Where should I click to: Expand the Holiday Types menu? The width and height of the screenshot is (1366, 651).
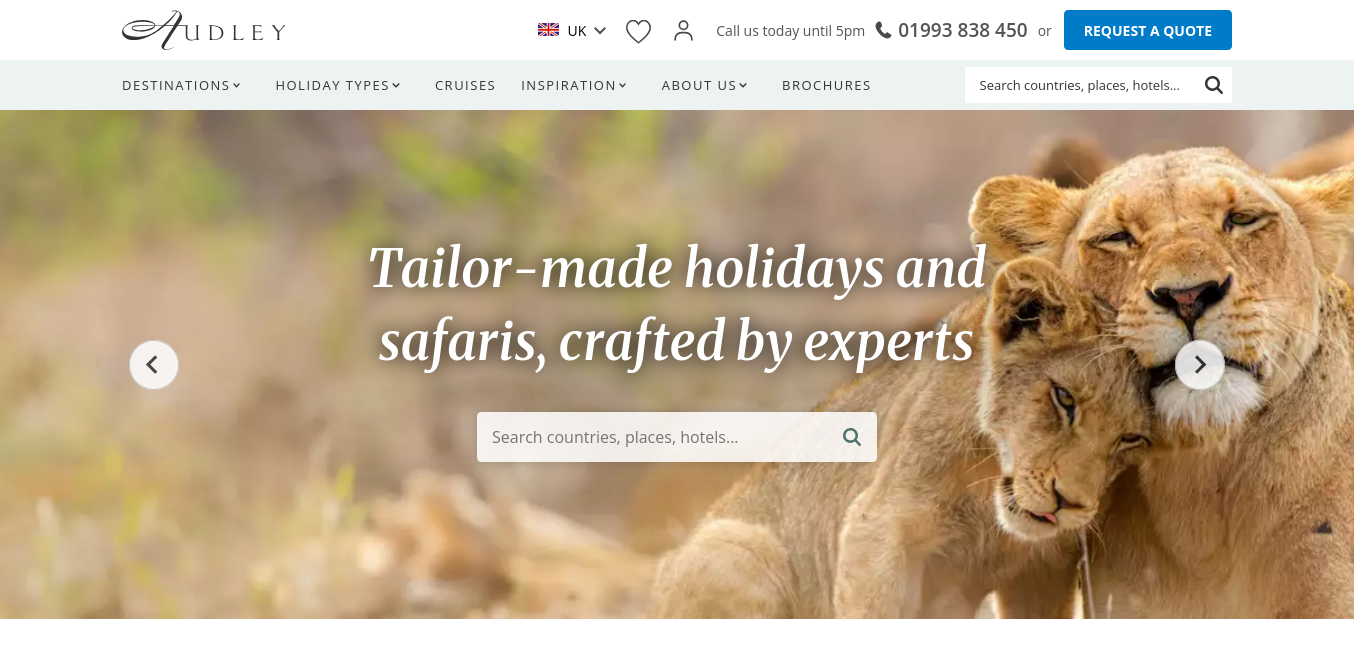338,85
